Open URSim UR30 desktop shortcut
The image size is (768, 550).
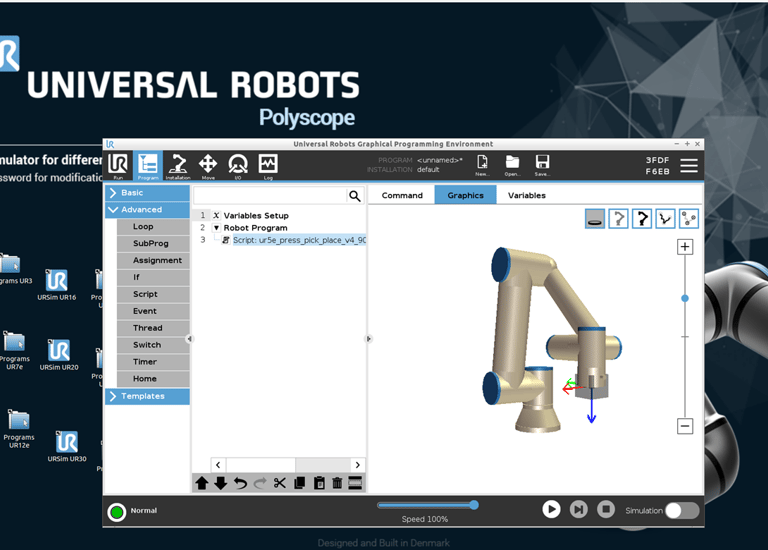[x=67, y=446]
